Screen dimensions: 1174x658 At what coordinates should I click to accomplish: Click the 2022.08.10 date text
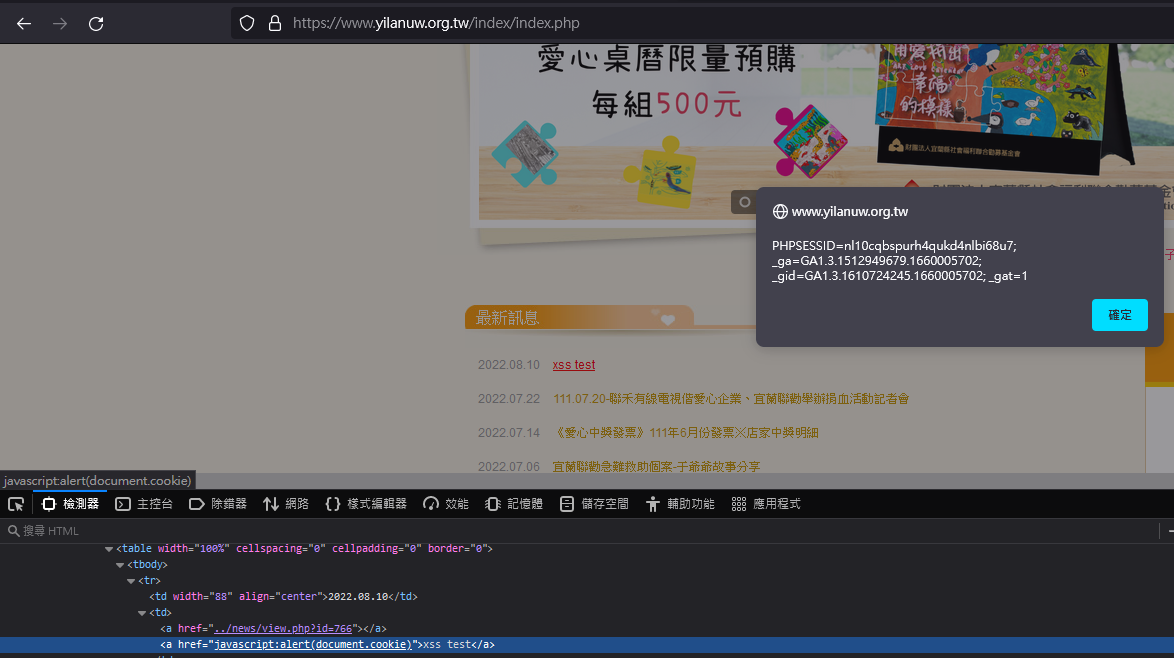(x=508, y=365)
